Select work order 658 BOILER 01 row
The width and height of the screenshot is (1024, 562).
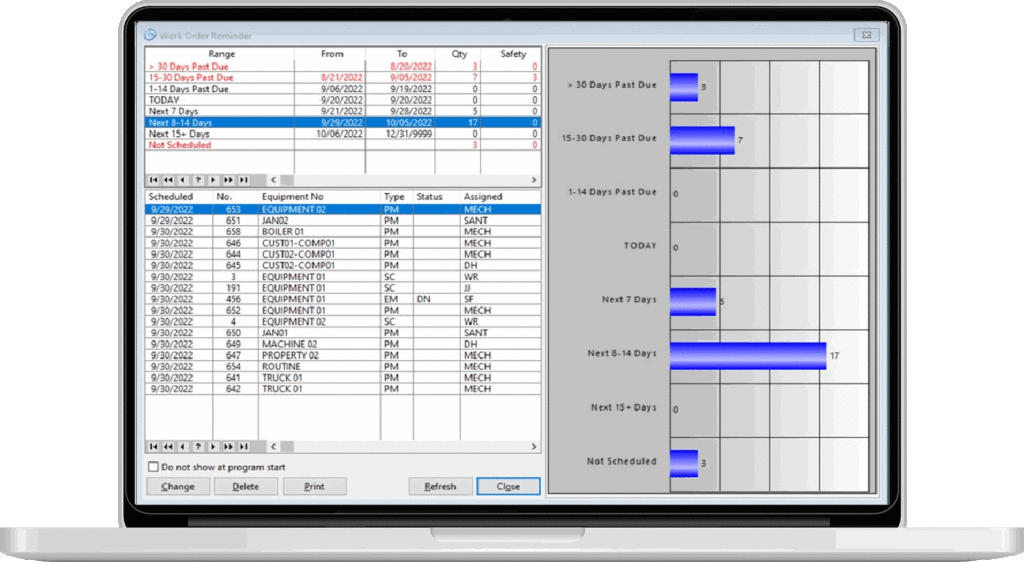point(343,232)
